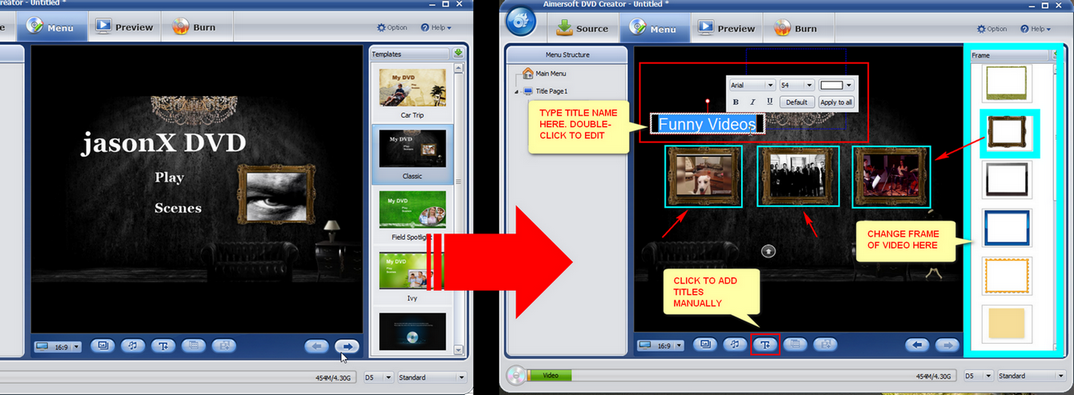Open the font size 54 dropdown
Viewport: 1074px width, 395px height.
797,85
